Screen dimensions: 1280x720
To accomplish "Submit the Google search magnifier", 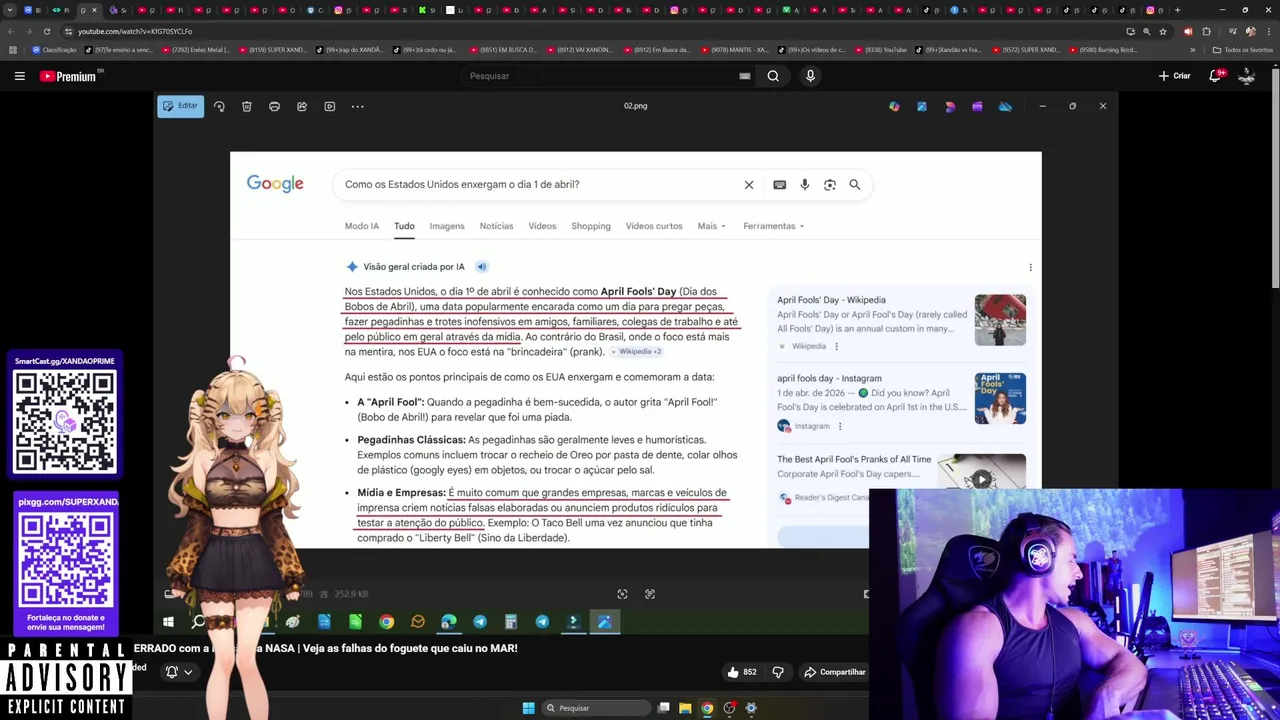I will (855, 184).
